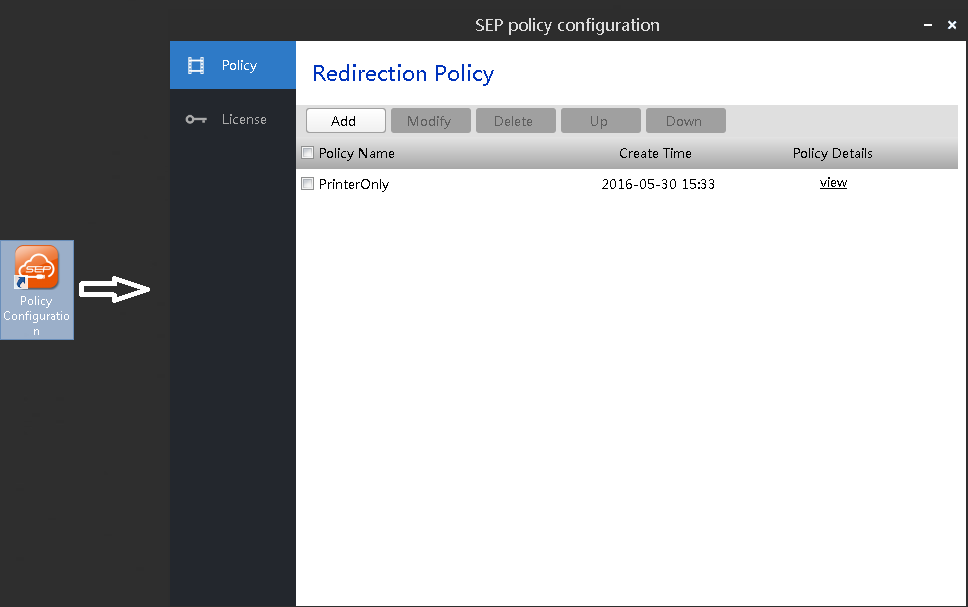This screenshot has width=968, height=607.
Task: Close the SEP policy configuration window
Action: click(952, 25)
